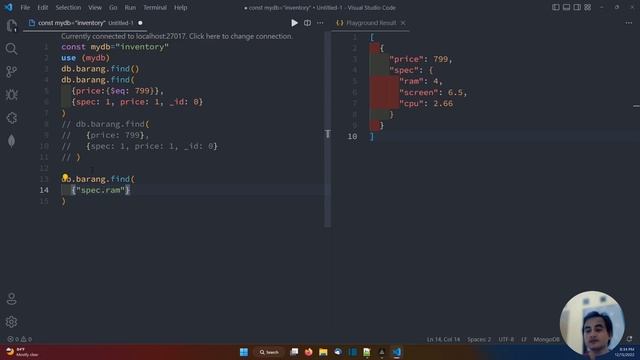Screen dimensions: 640x360
Task: Click the {price:{$eq: 799}}, code line
Action: [x=118, y=91]
